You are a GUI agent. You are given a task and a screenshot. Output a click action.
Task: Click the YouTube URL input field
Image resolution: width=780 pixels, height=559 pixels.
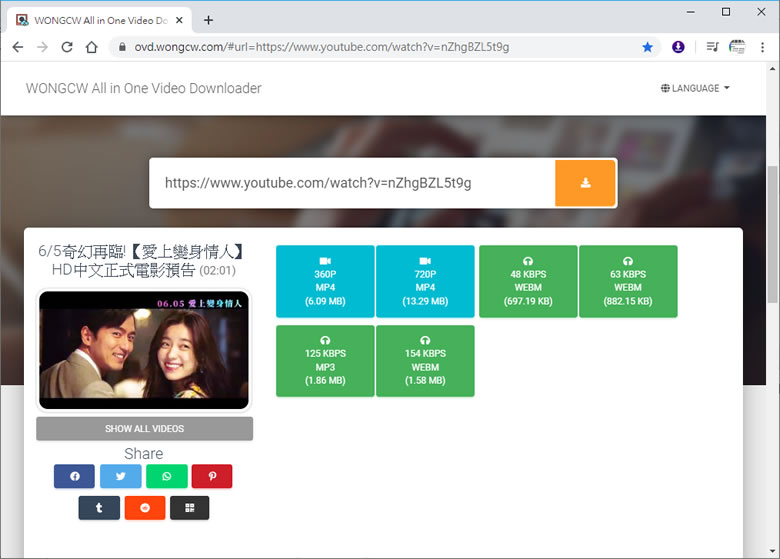352,183
